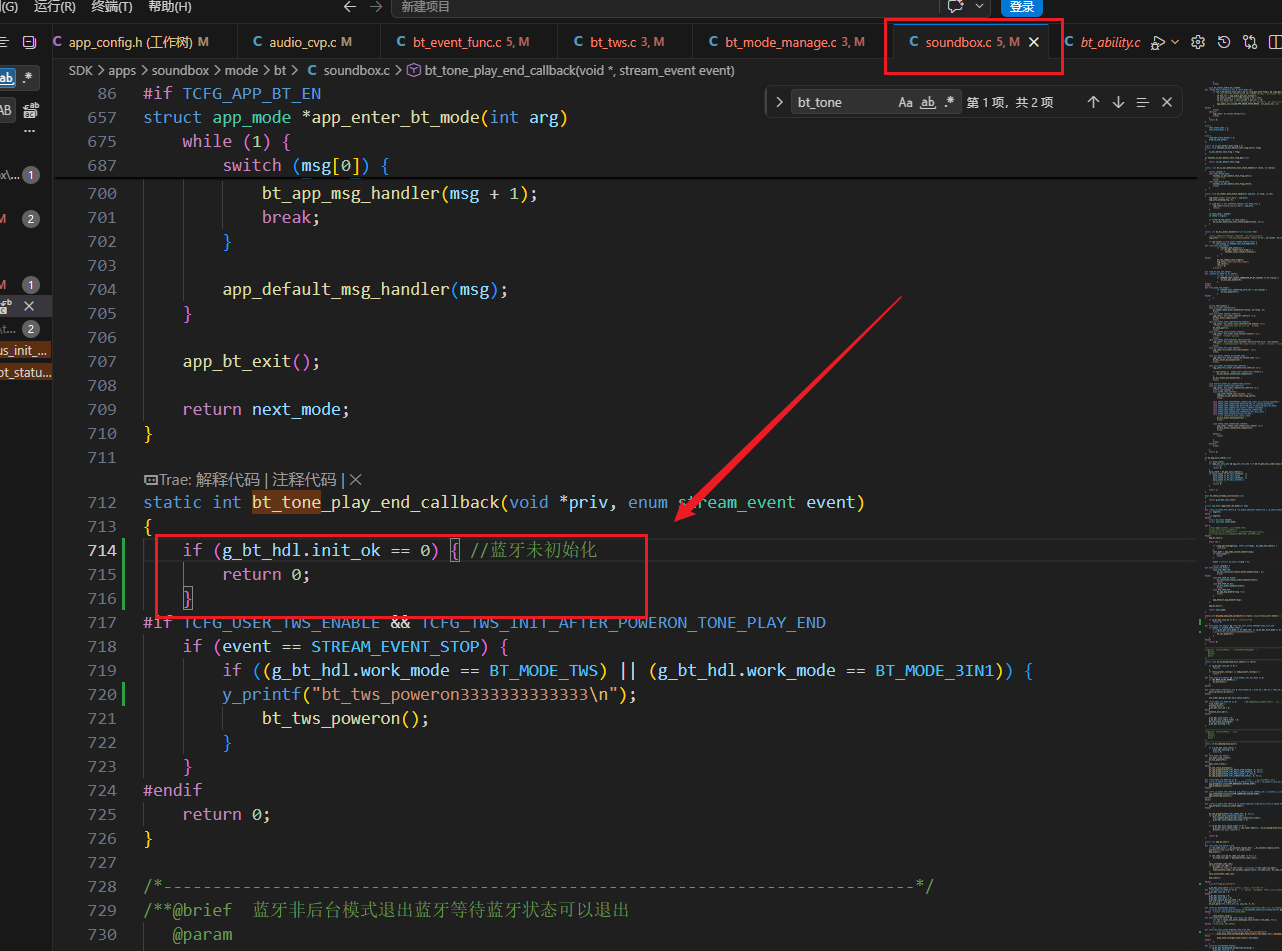Click the compare changes icon
Screen dimensions: 1282x951
pyautogui.click(x=1250, y=42)
